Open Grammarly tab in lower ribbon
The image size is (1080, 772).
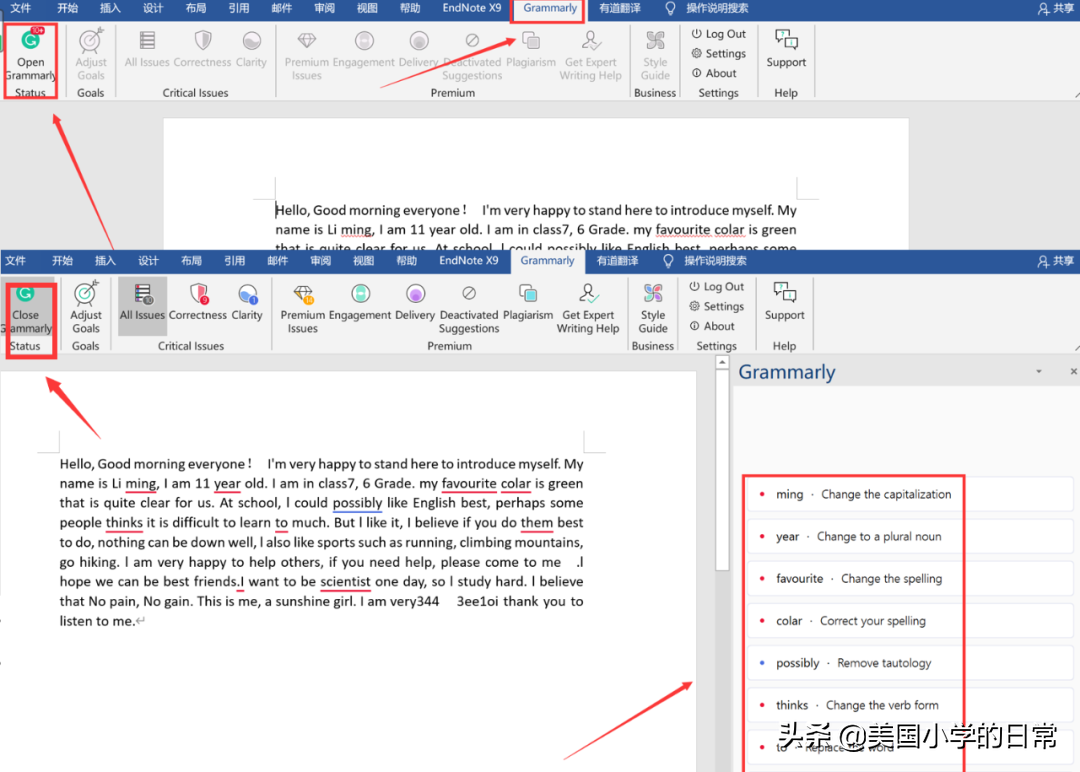click(x=547, y=261)
